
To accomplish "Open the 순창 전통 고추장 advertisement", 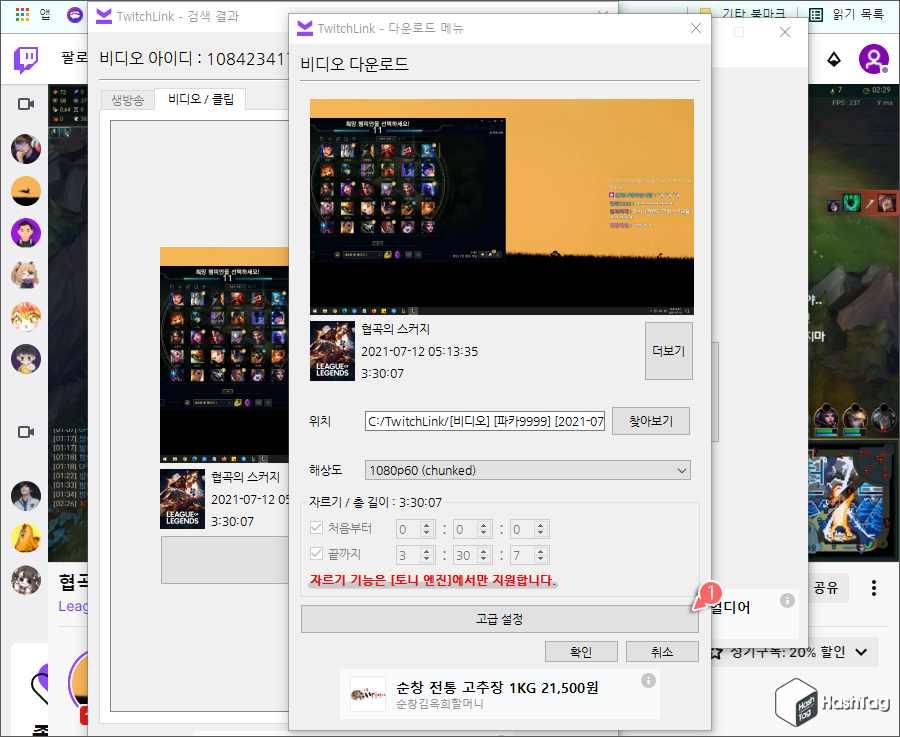I will [x=499, y=694].
